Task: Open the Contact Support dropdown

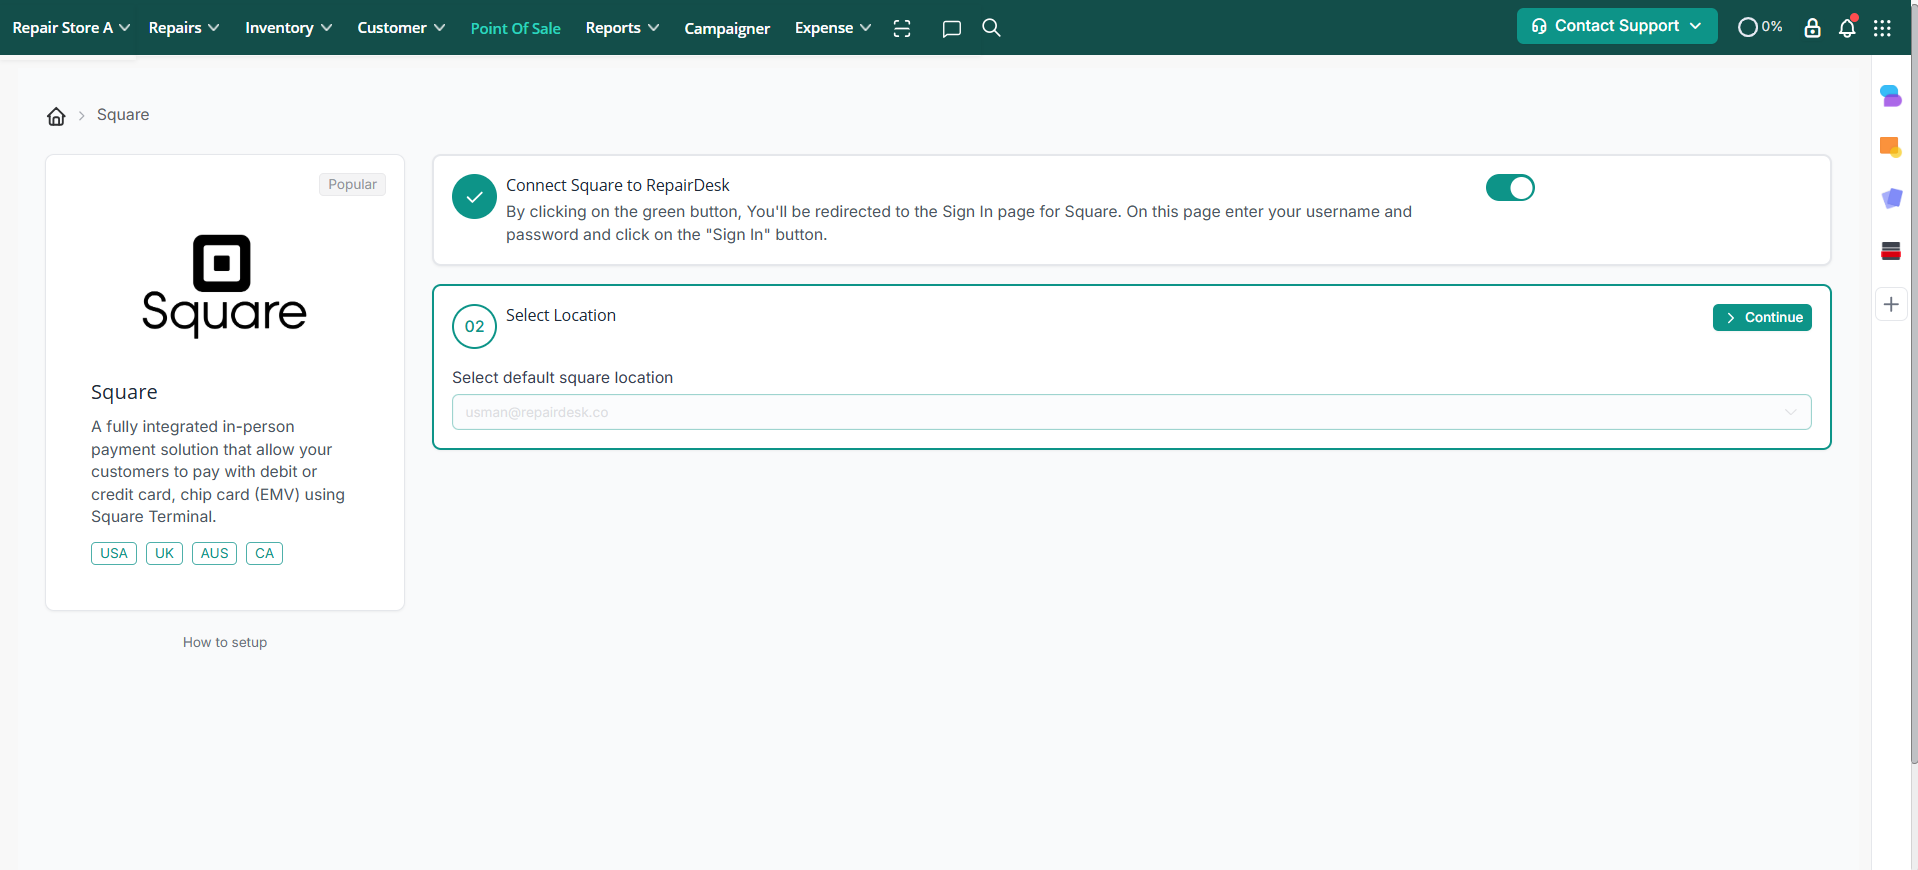Action: [x=1616, y=26]
